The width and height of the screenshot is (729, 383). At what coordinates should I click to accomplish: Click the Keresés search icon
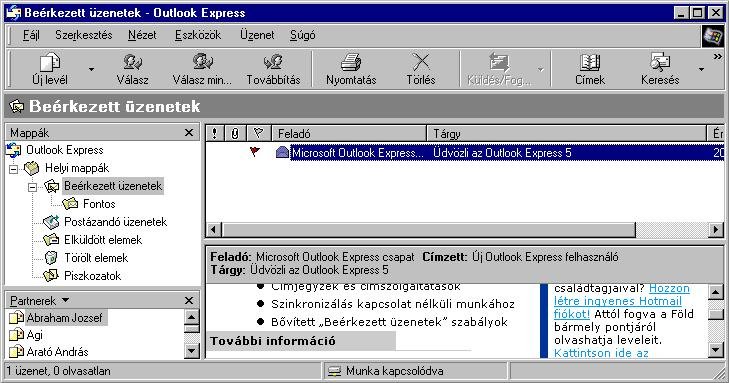[660, 62]
